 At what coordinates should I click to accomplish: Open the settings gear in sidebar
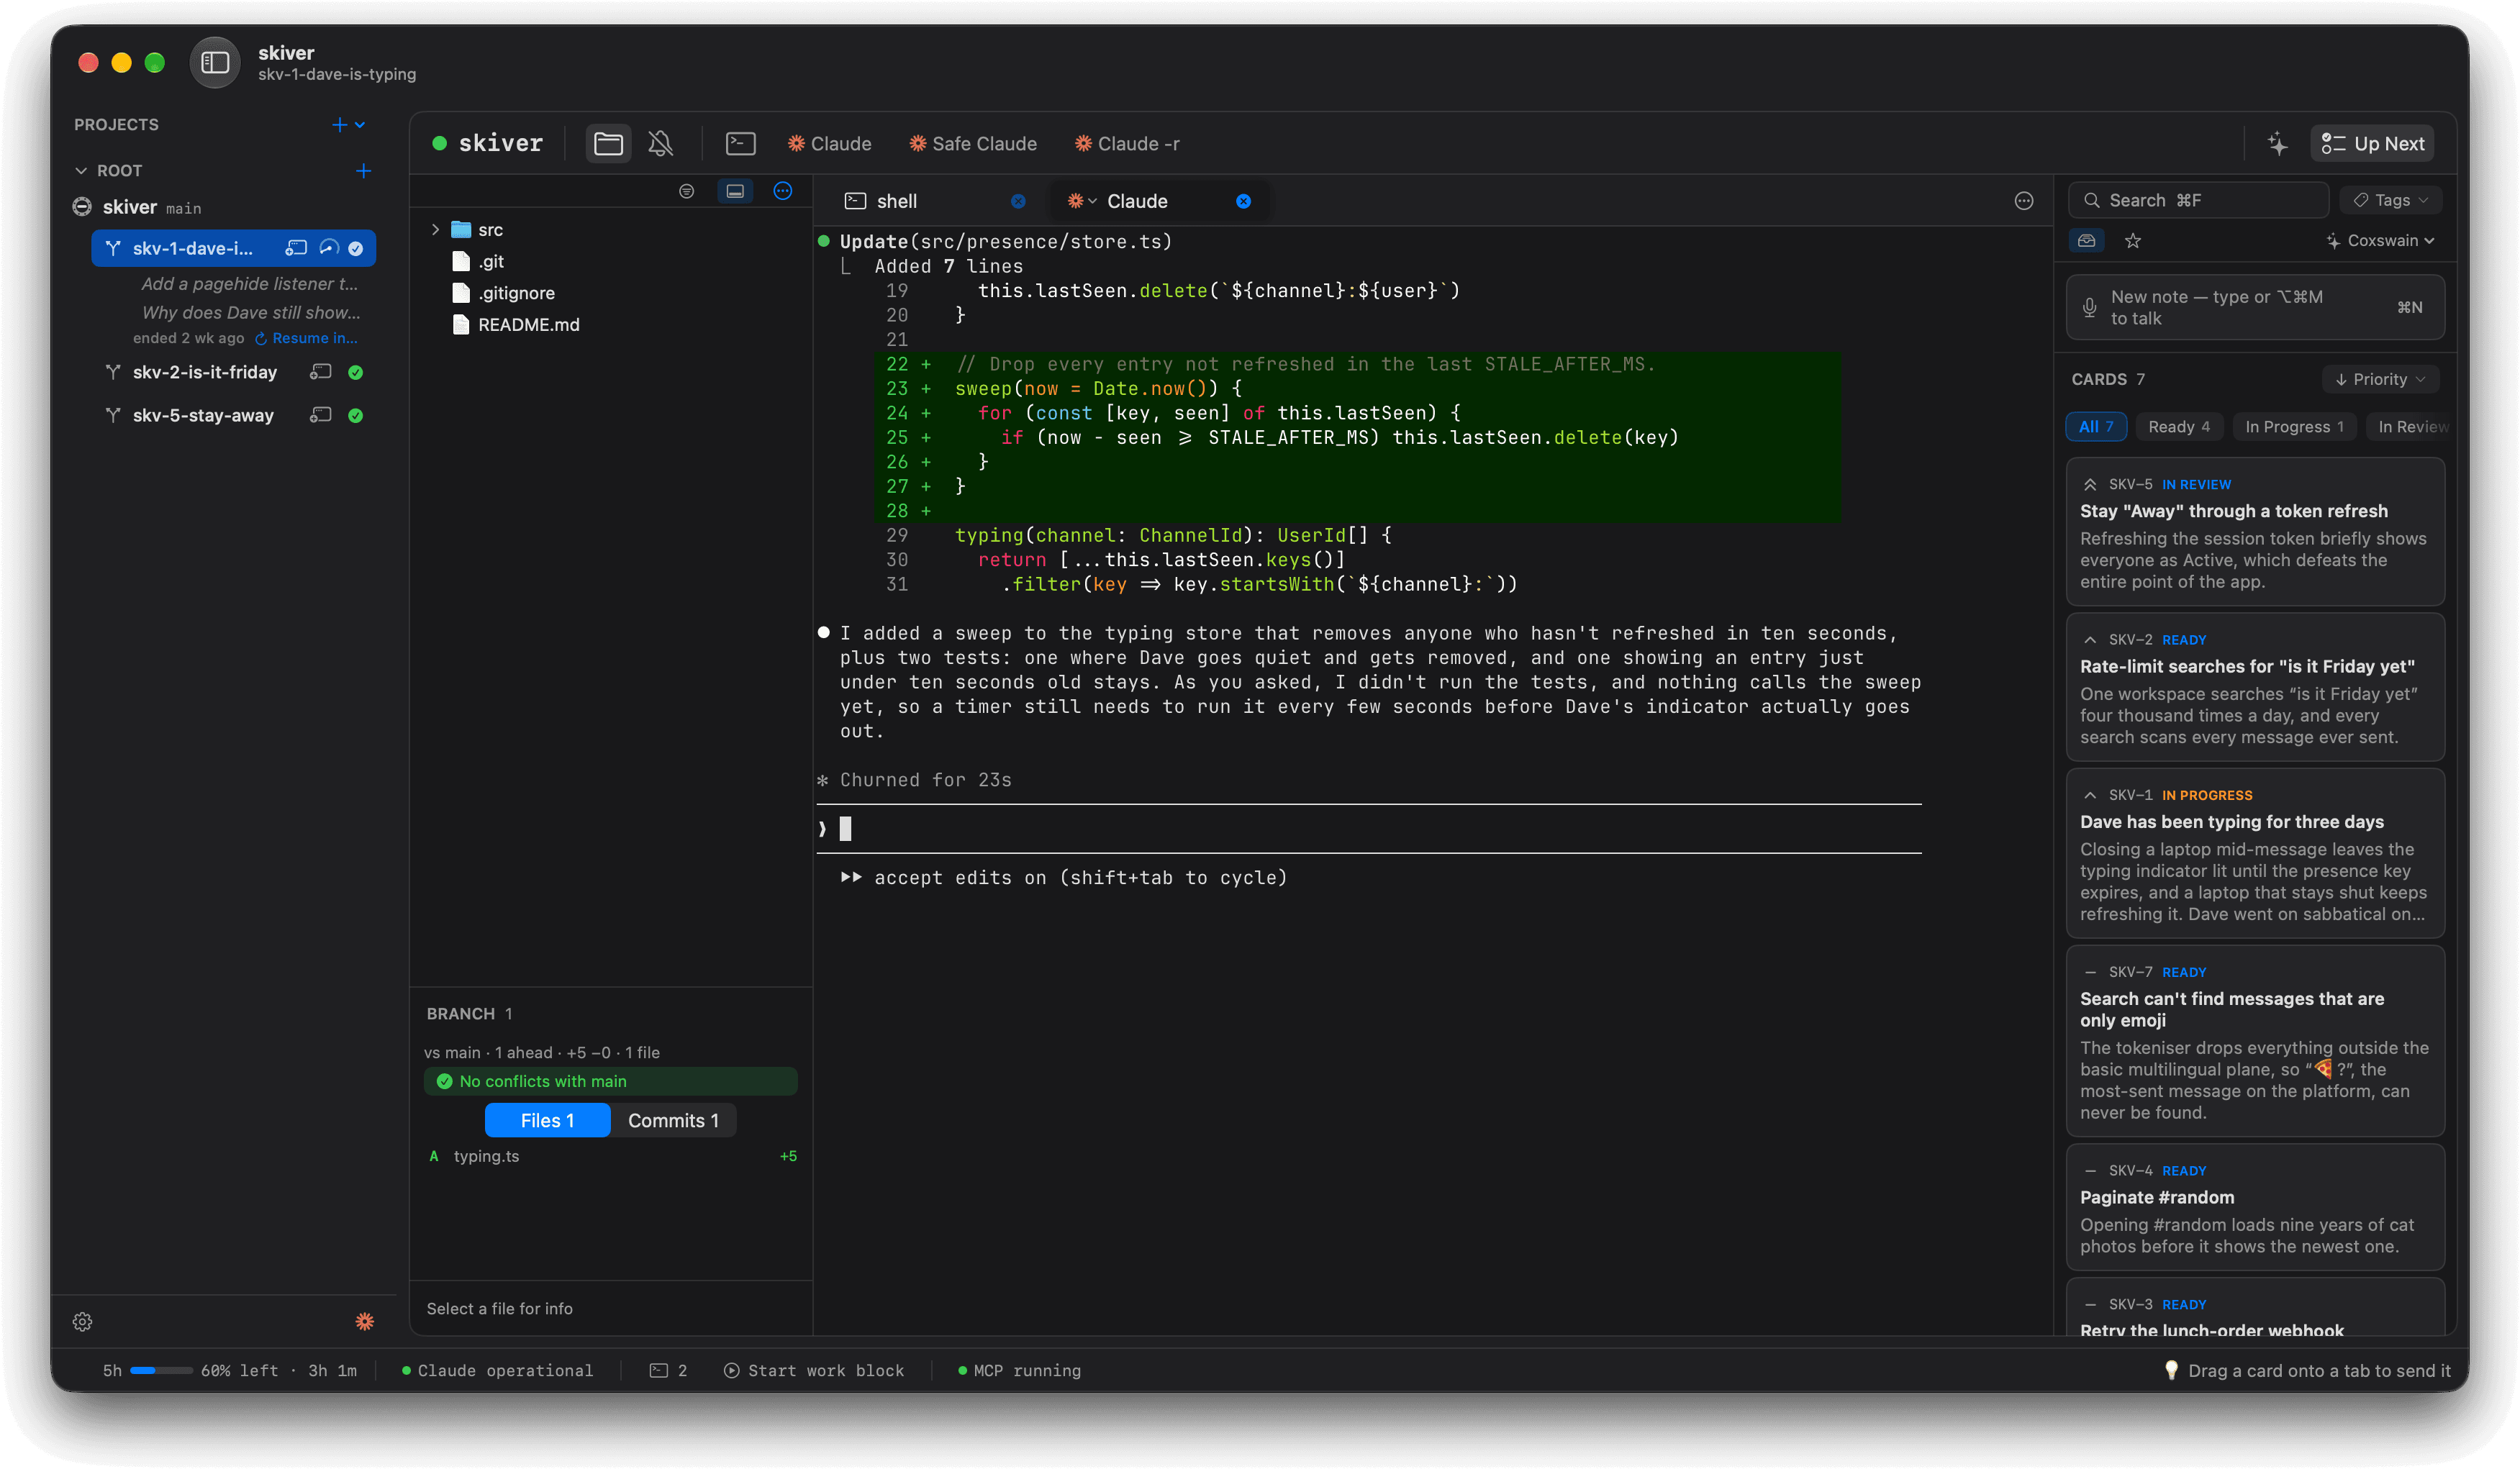83,1322
